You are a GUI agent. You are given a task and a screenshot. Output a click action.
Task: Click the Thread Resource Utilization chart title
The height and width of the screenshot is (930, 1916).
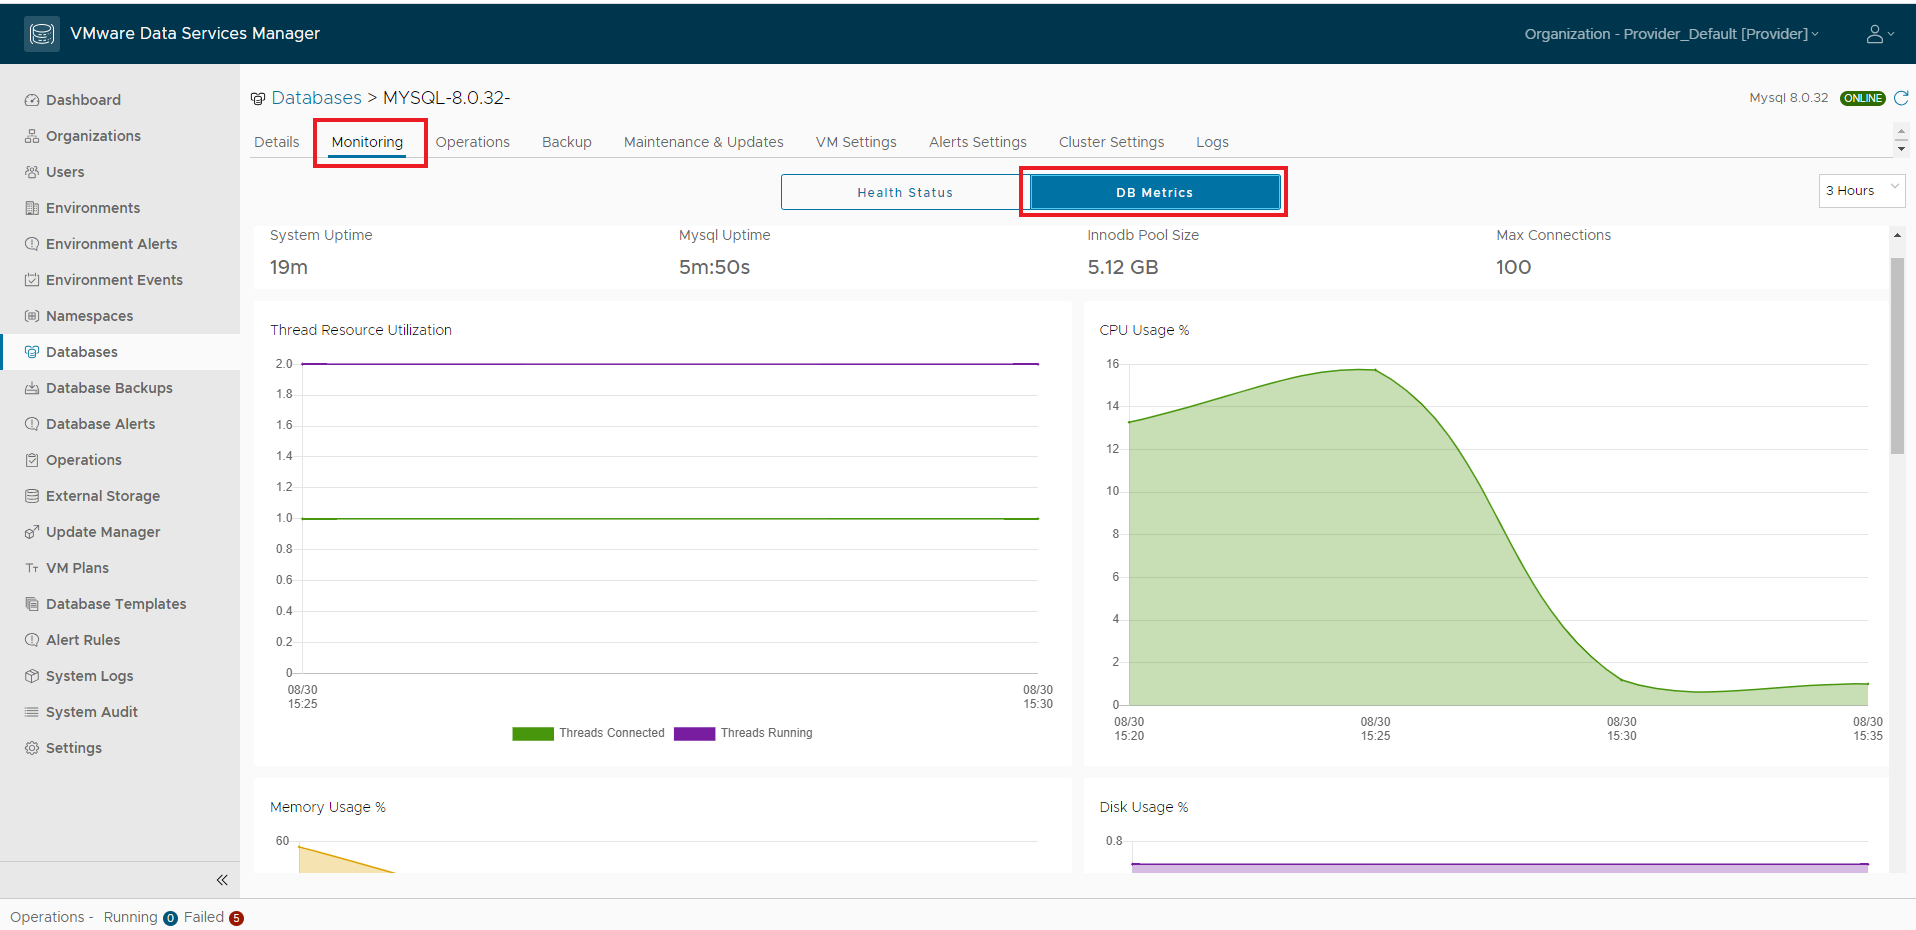361,330
